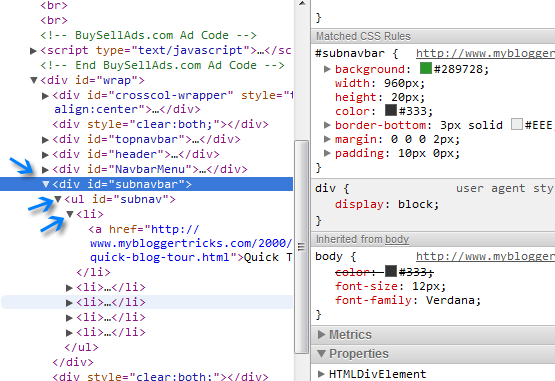Click the Matched CSS Rules header
This screenshot has width=555, height=381.
tap(433, 36)
